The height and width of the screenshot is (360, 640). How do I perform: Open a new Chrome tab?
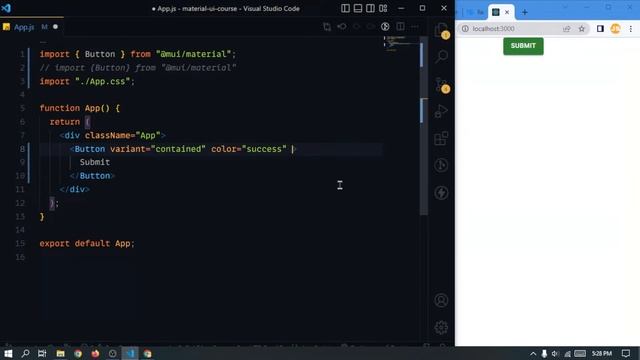click(524, 13)
